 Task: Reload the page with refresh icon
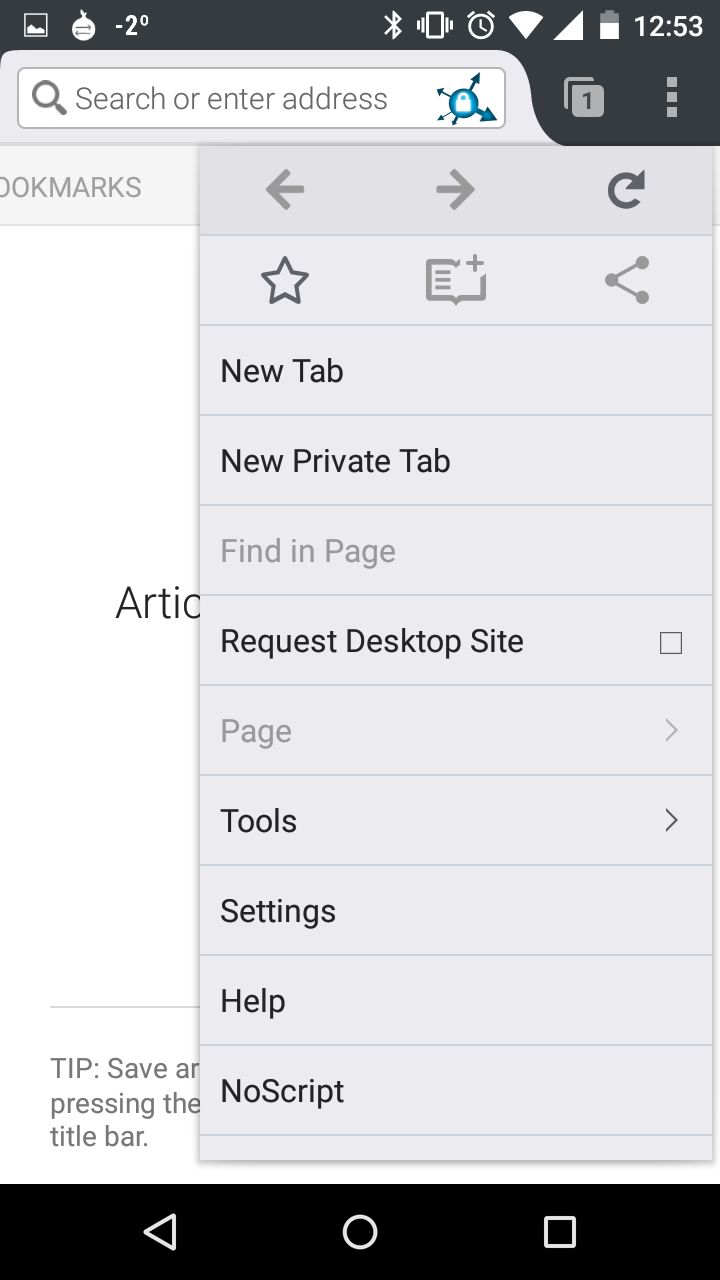[x=627, y=189]
